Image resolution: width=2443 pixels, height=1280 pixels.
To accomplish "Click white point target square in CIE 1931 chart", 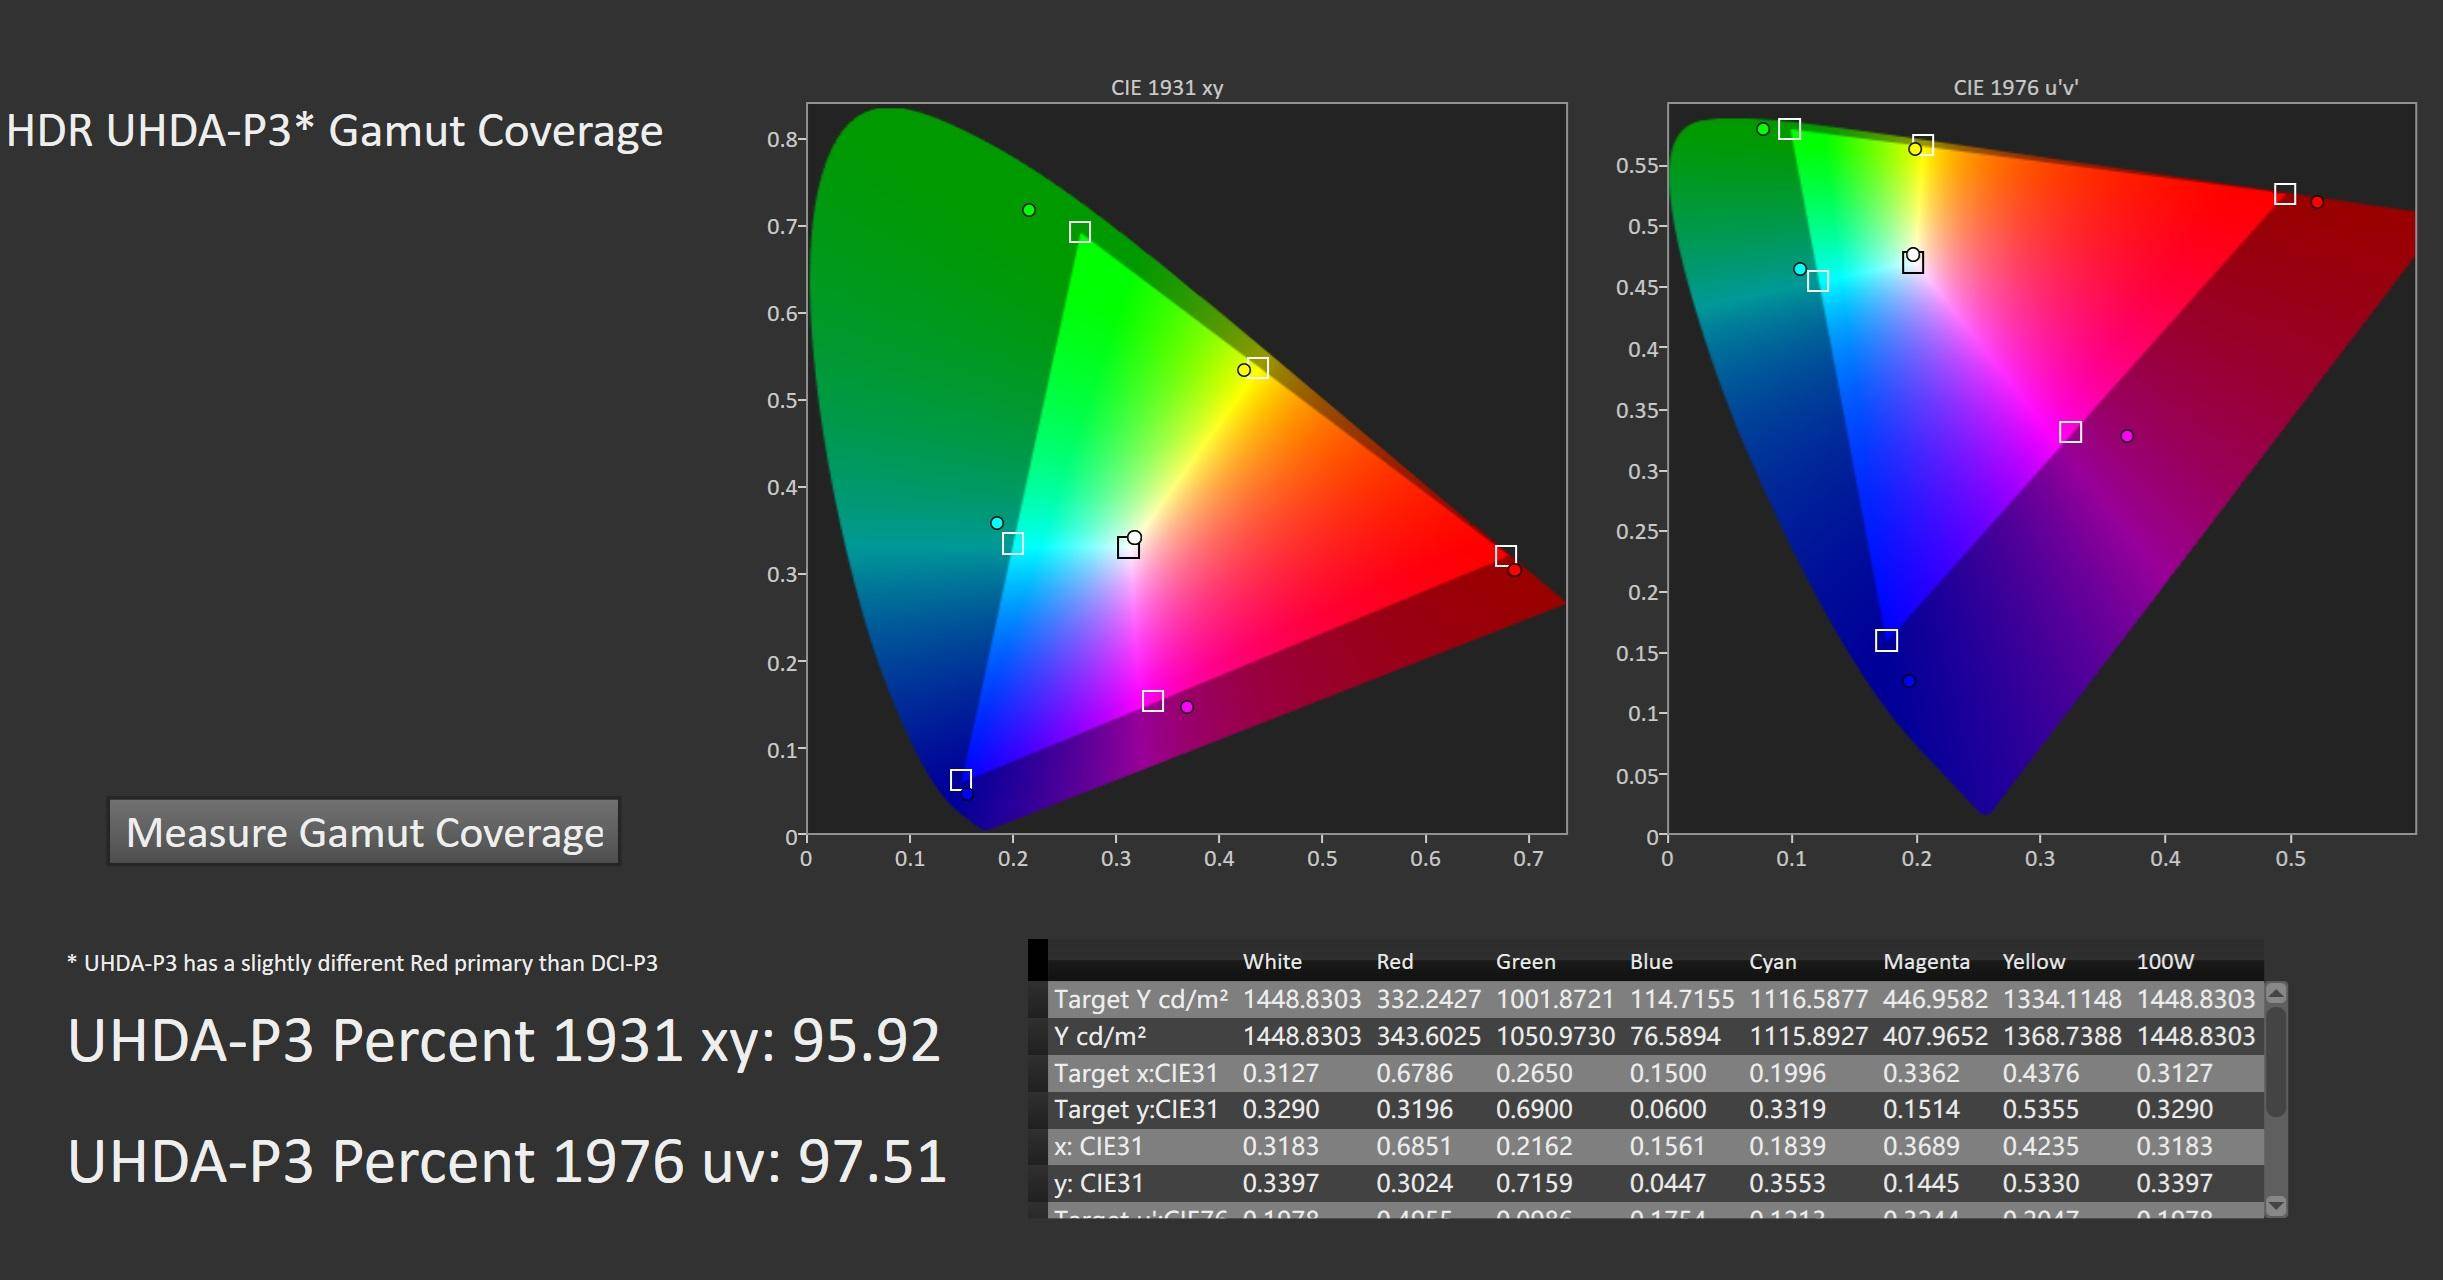I will click(1127, 547).
